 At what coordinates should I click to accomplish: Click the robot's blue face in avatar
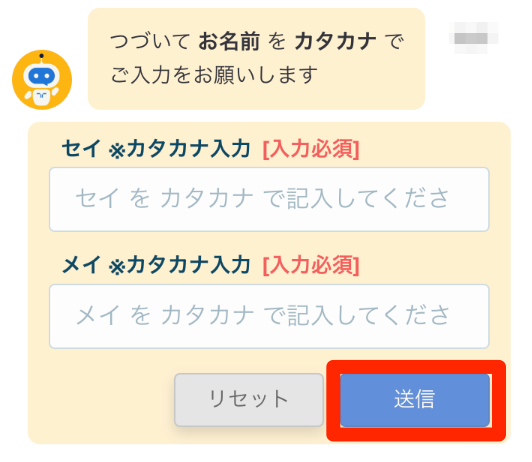41,76
